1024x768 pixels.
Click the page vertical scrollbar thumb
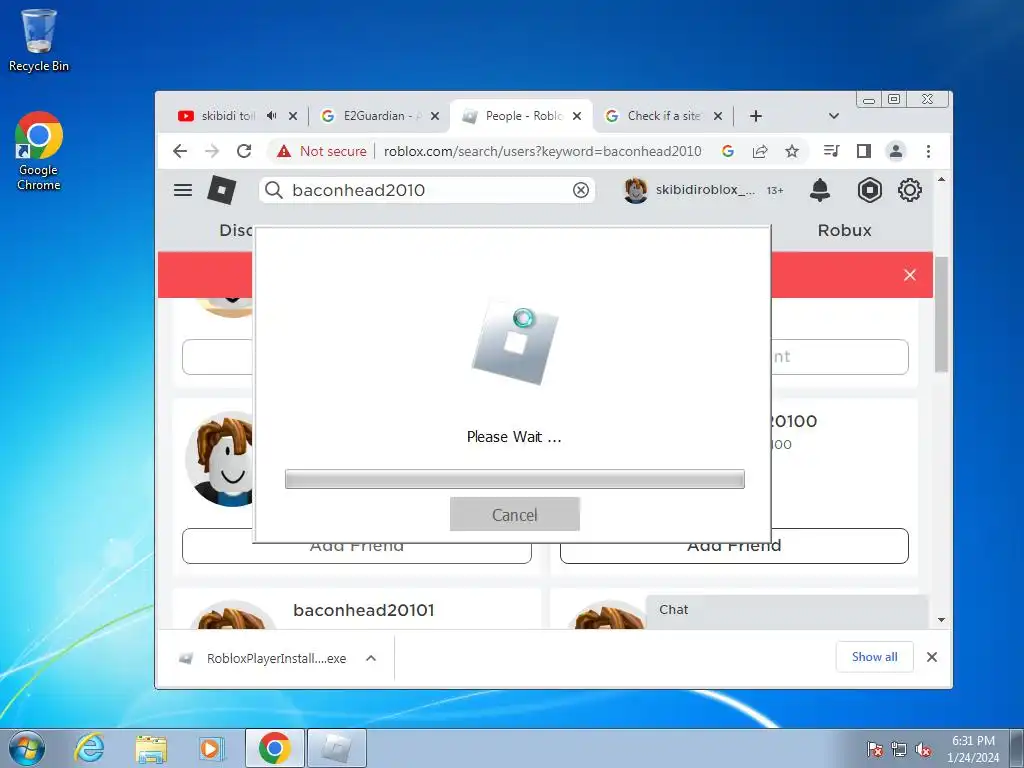click(x=941, y=314)
